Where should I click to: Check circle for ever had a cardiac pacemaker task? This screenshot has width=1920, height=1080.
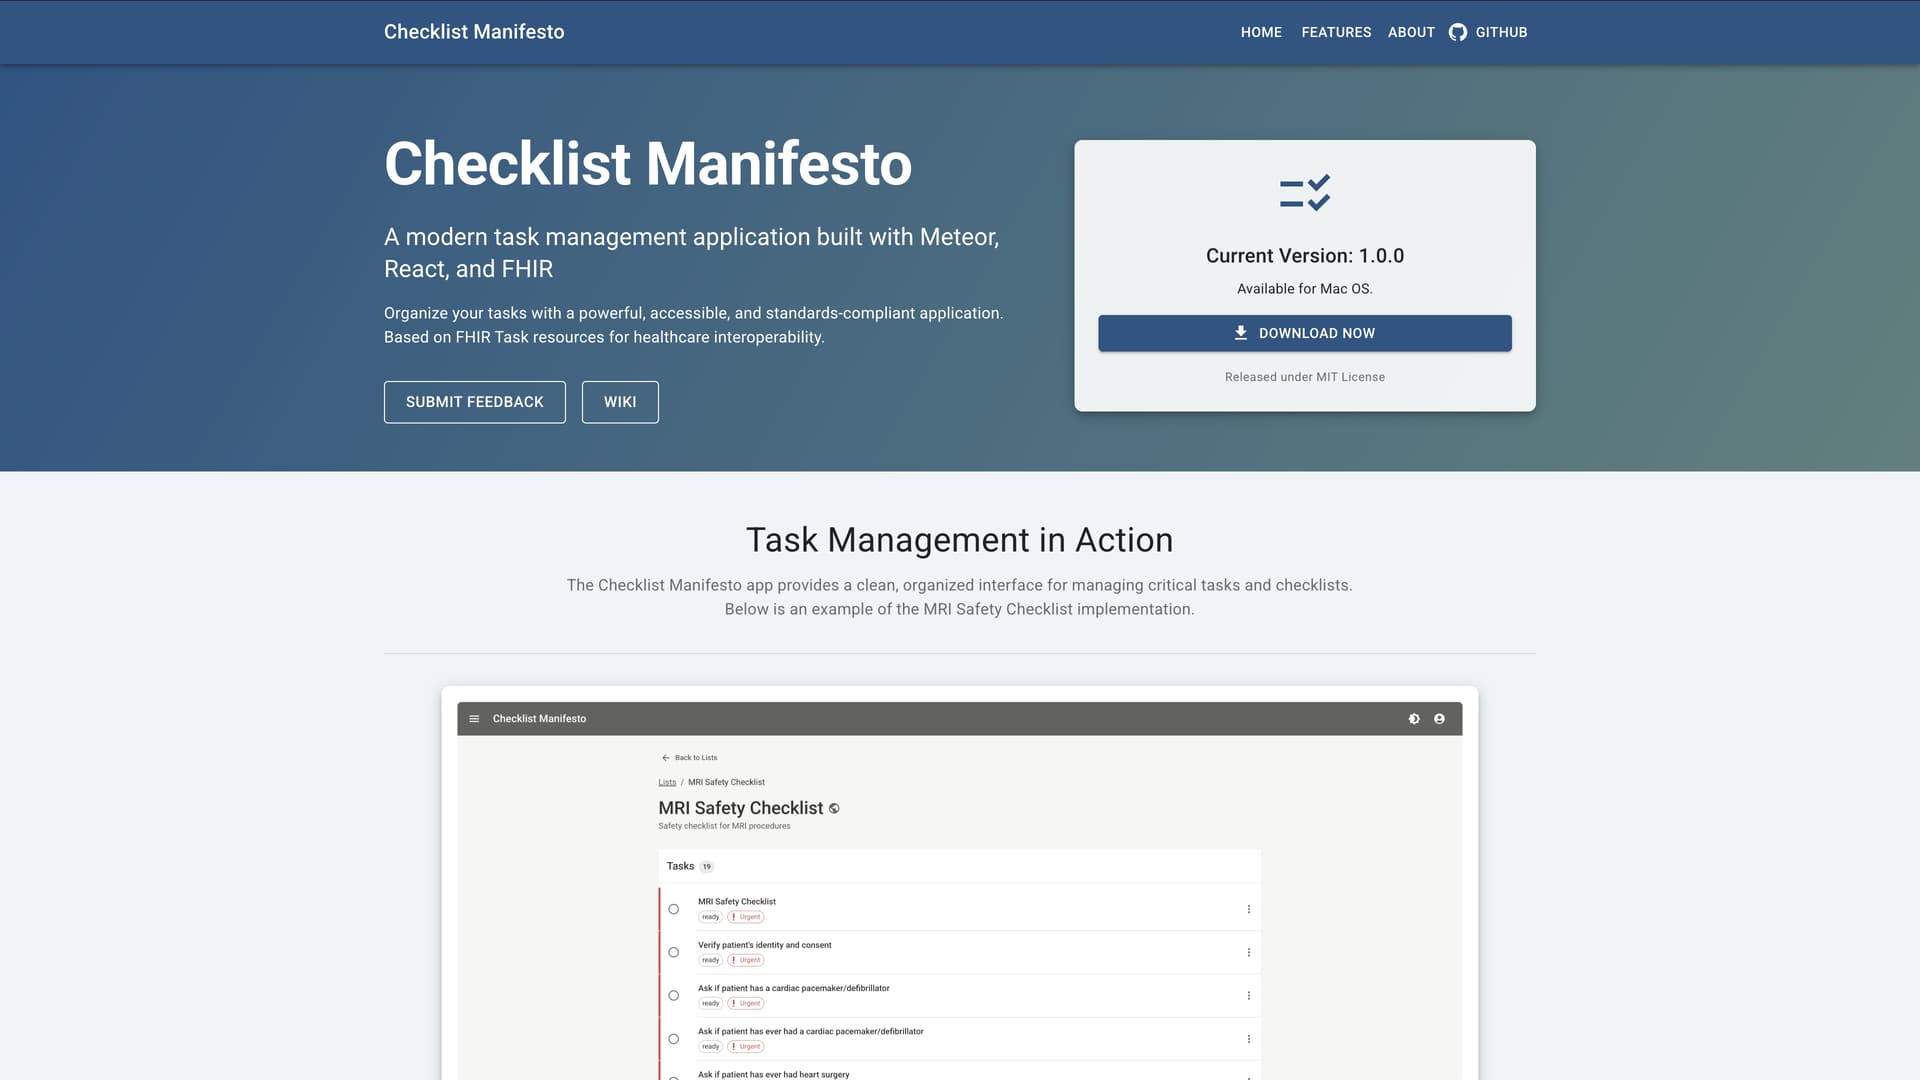[674, 1039]
